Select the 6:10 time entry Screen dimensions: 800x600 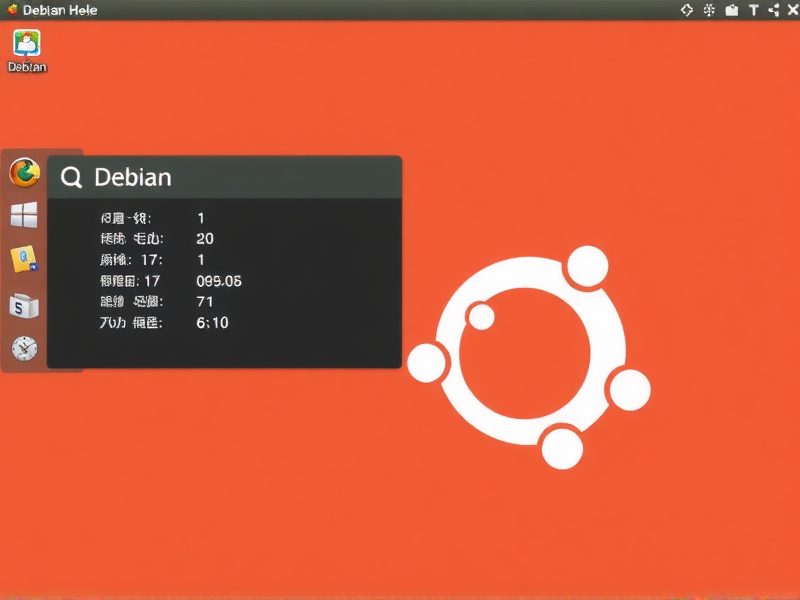[211, 323]
